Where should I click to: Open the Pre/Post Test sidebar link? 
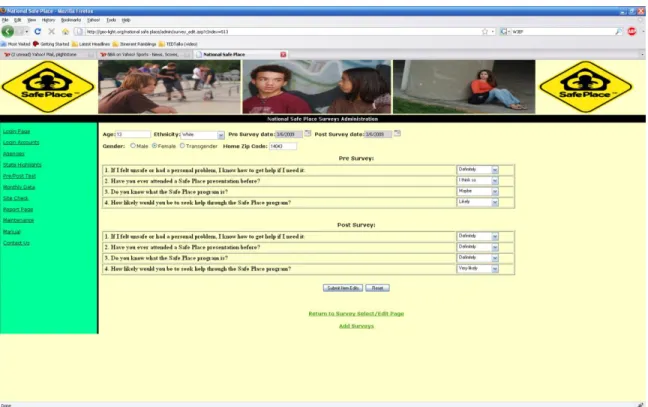(x=19, y=176)
